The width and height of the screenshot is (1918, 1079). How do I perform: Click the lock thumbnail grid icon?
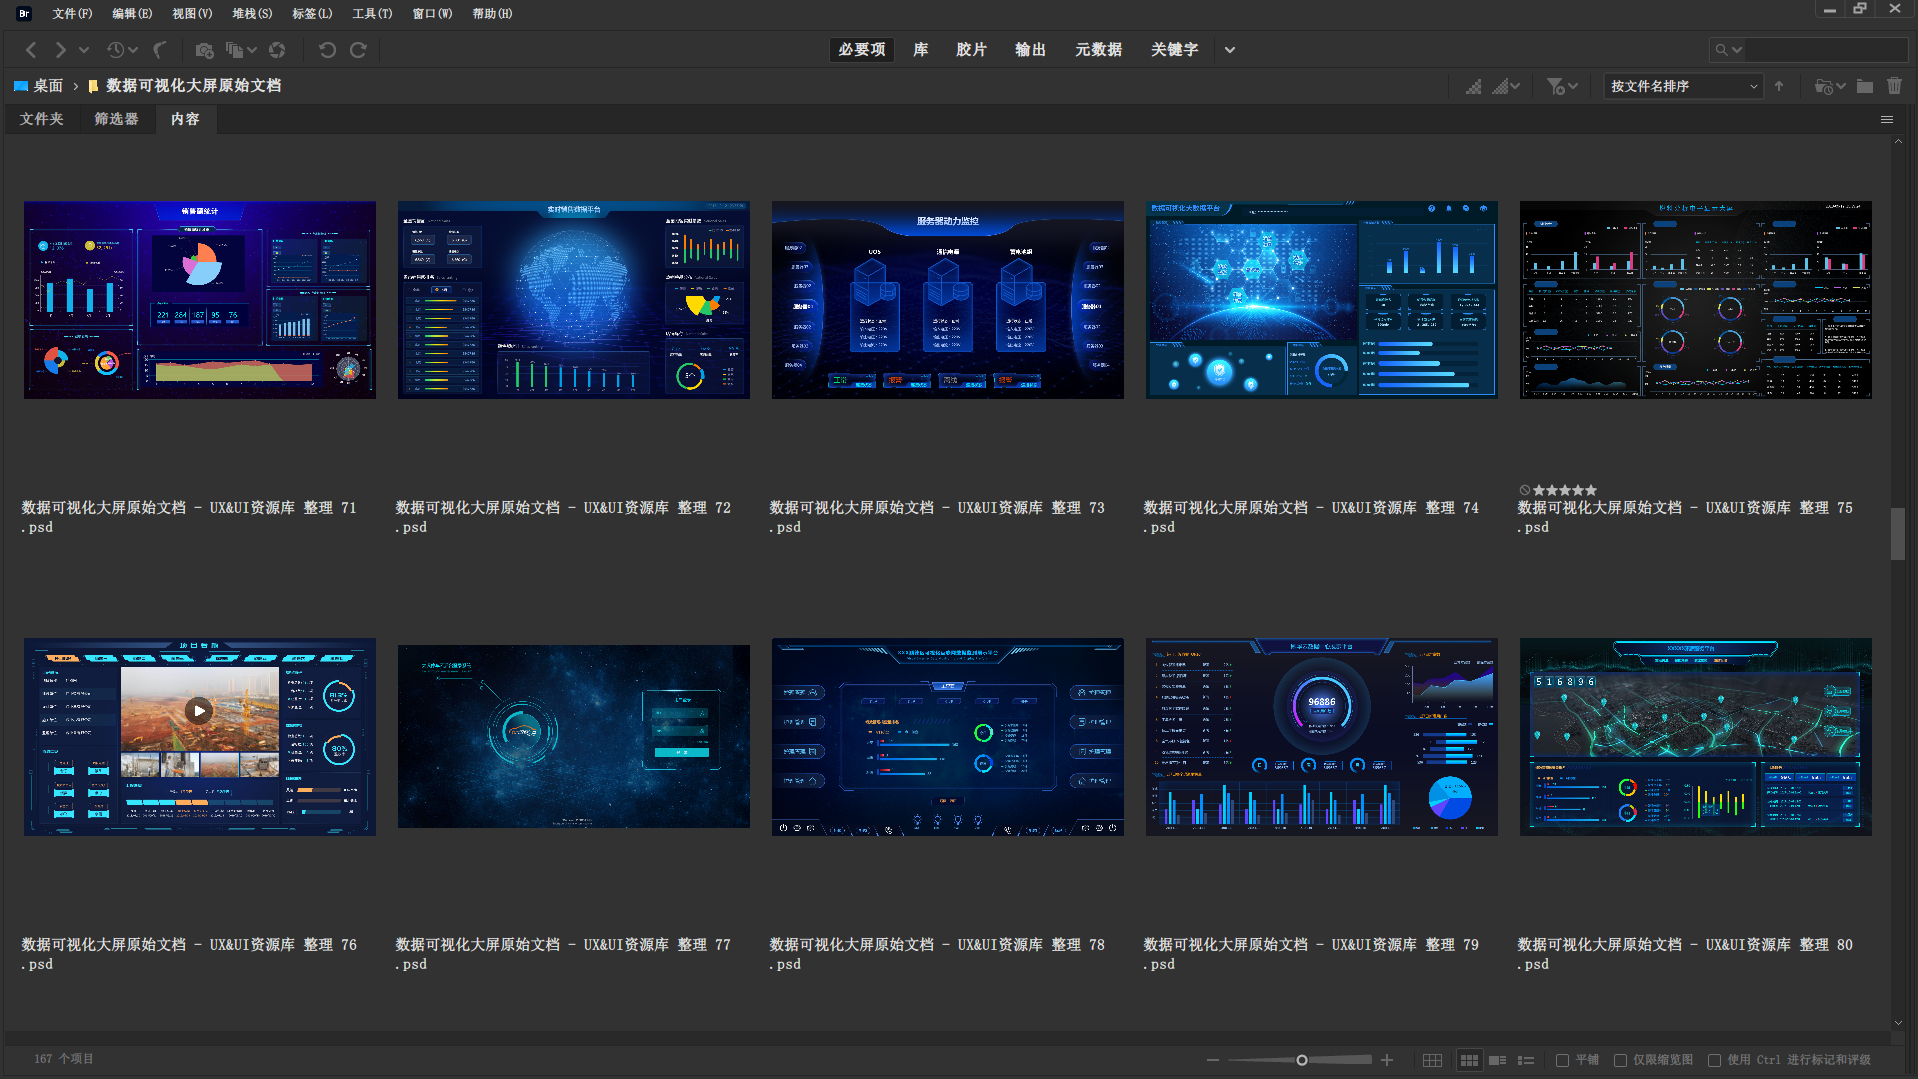point(1432,1060)
